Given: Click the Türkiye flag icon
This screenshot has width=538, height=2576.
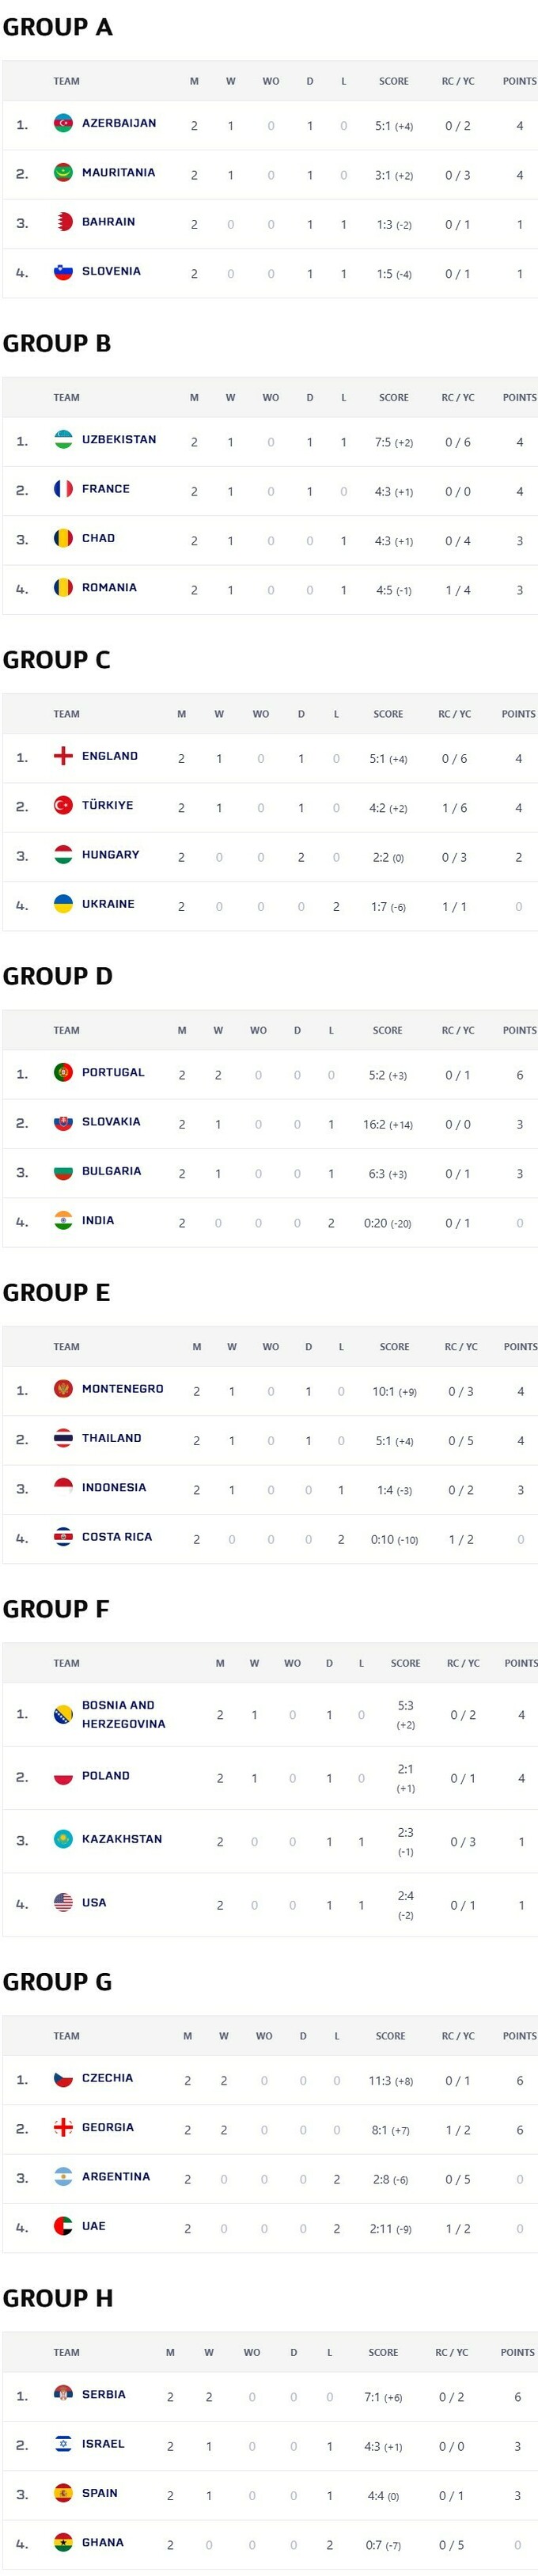Looking at the screenshot, I should click(x=63, y=805).
